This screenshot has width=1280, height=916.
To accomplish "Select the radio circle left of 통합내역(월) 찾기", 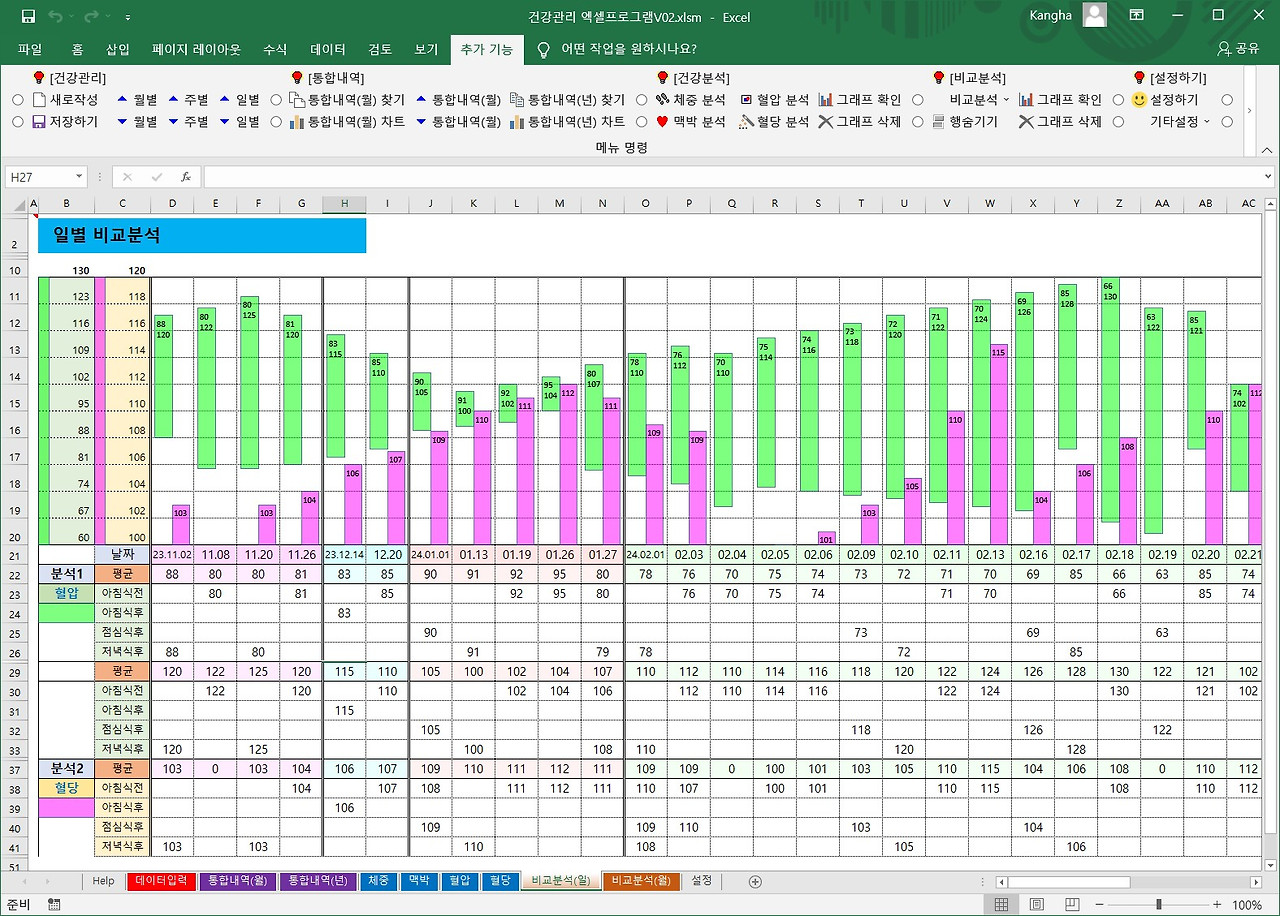I will 276,100.
